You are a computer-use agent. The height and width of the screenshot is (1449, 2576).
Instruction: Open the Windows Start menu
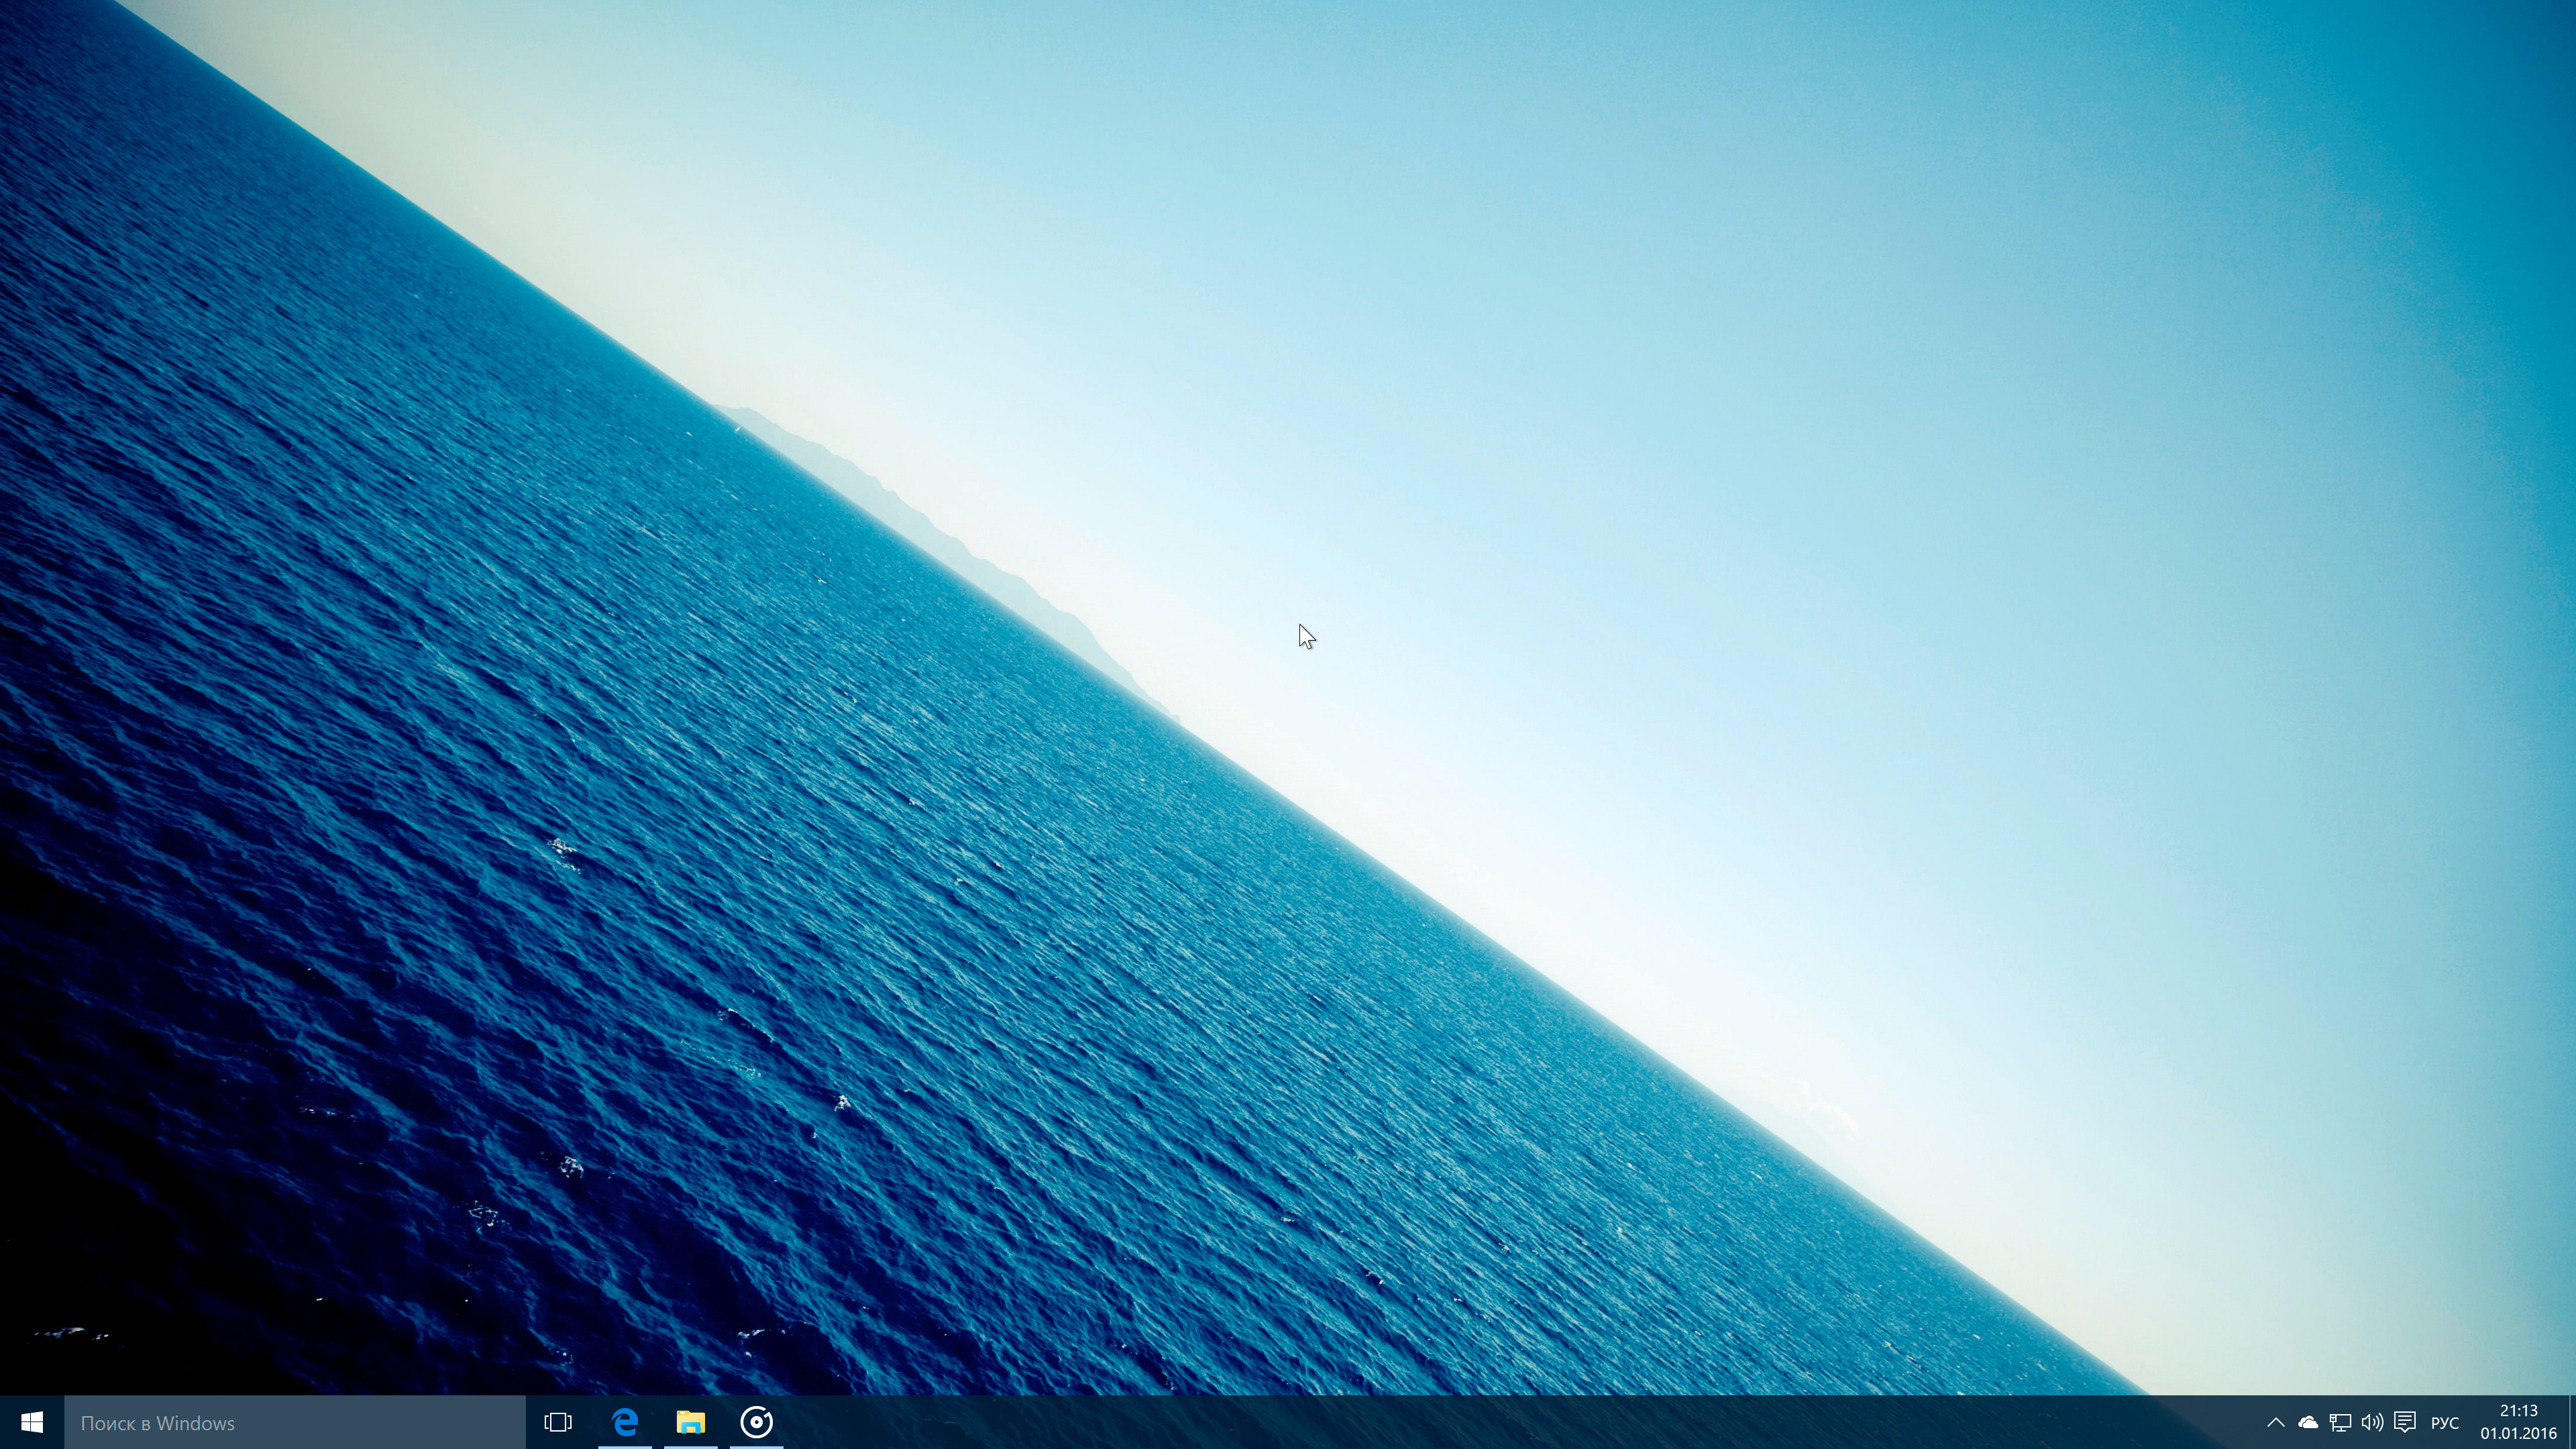[32, 1422]
